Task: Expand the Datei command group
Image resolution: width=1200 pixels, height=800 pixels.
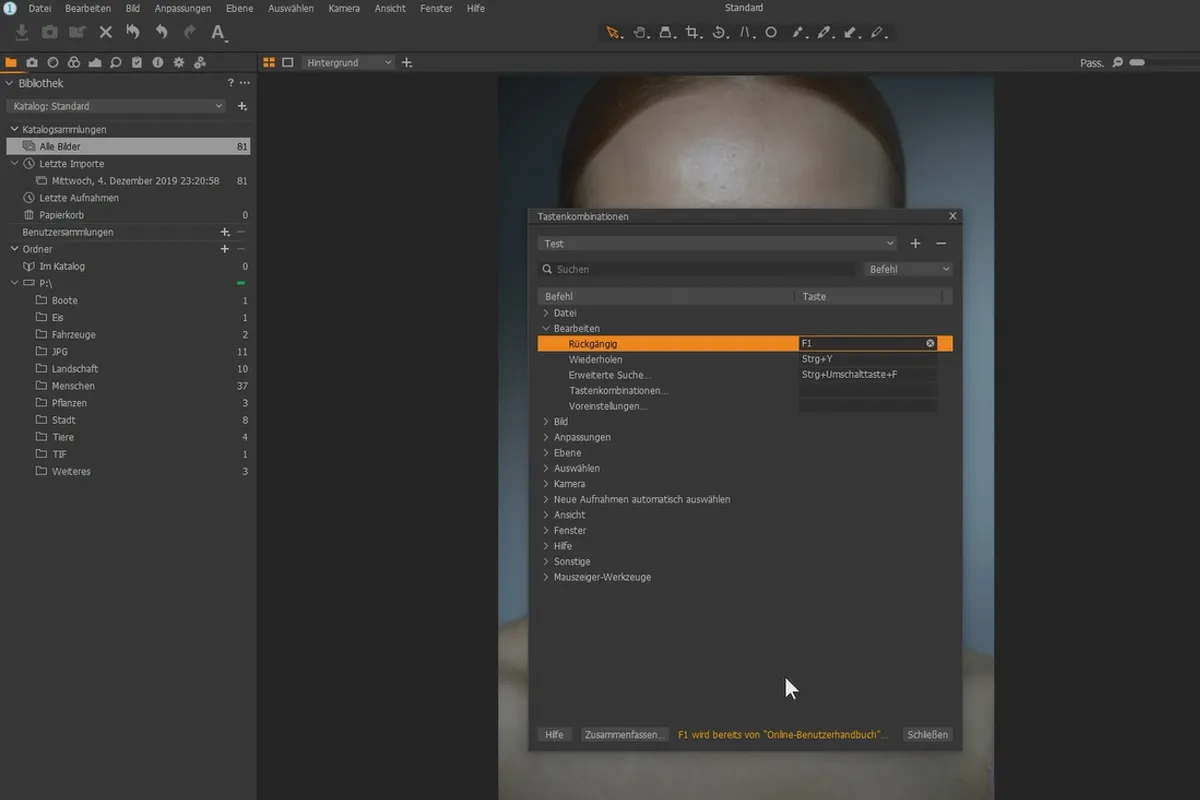Action: click(546, 313)
